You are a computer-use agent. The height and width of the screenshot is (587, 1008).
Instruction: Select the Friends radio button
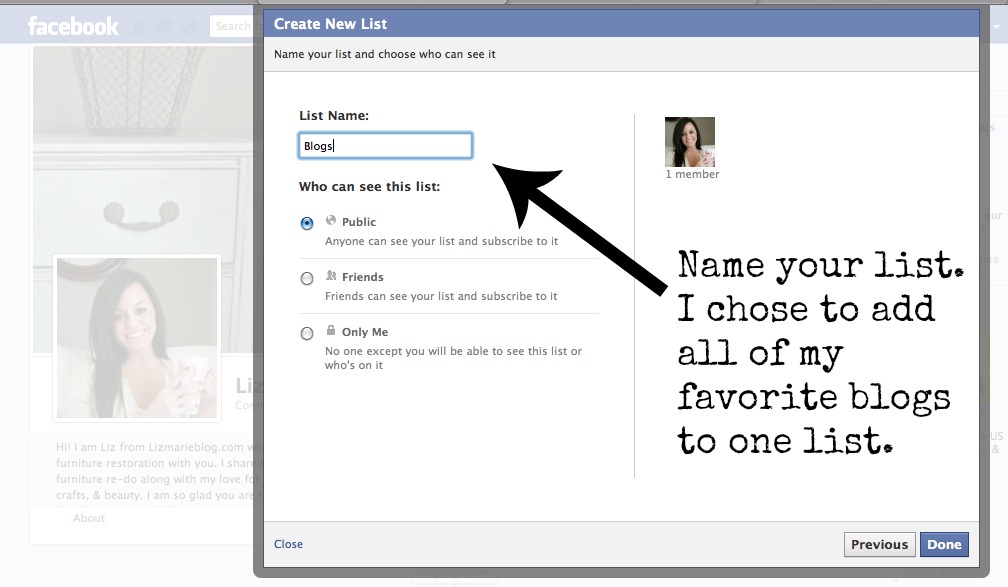[307, 279]
